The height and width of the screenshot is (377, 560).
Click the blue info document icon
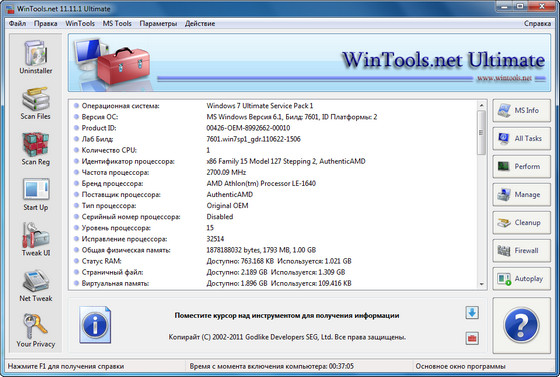[95, 325]
